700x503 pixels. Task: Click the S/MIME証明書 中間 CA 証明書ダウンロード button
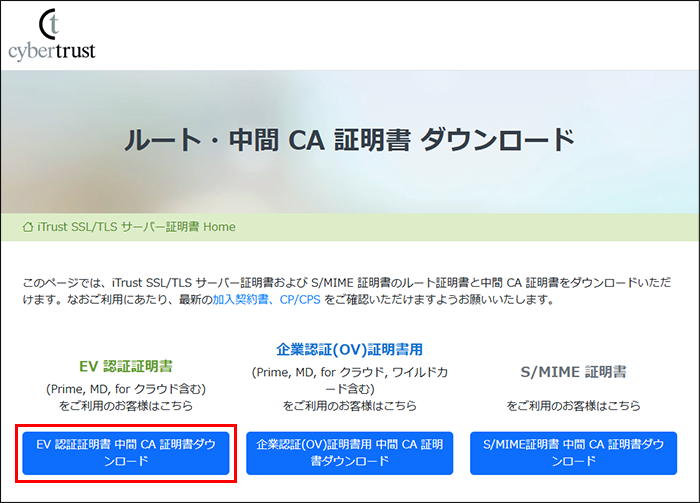point(573,453)
